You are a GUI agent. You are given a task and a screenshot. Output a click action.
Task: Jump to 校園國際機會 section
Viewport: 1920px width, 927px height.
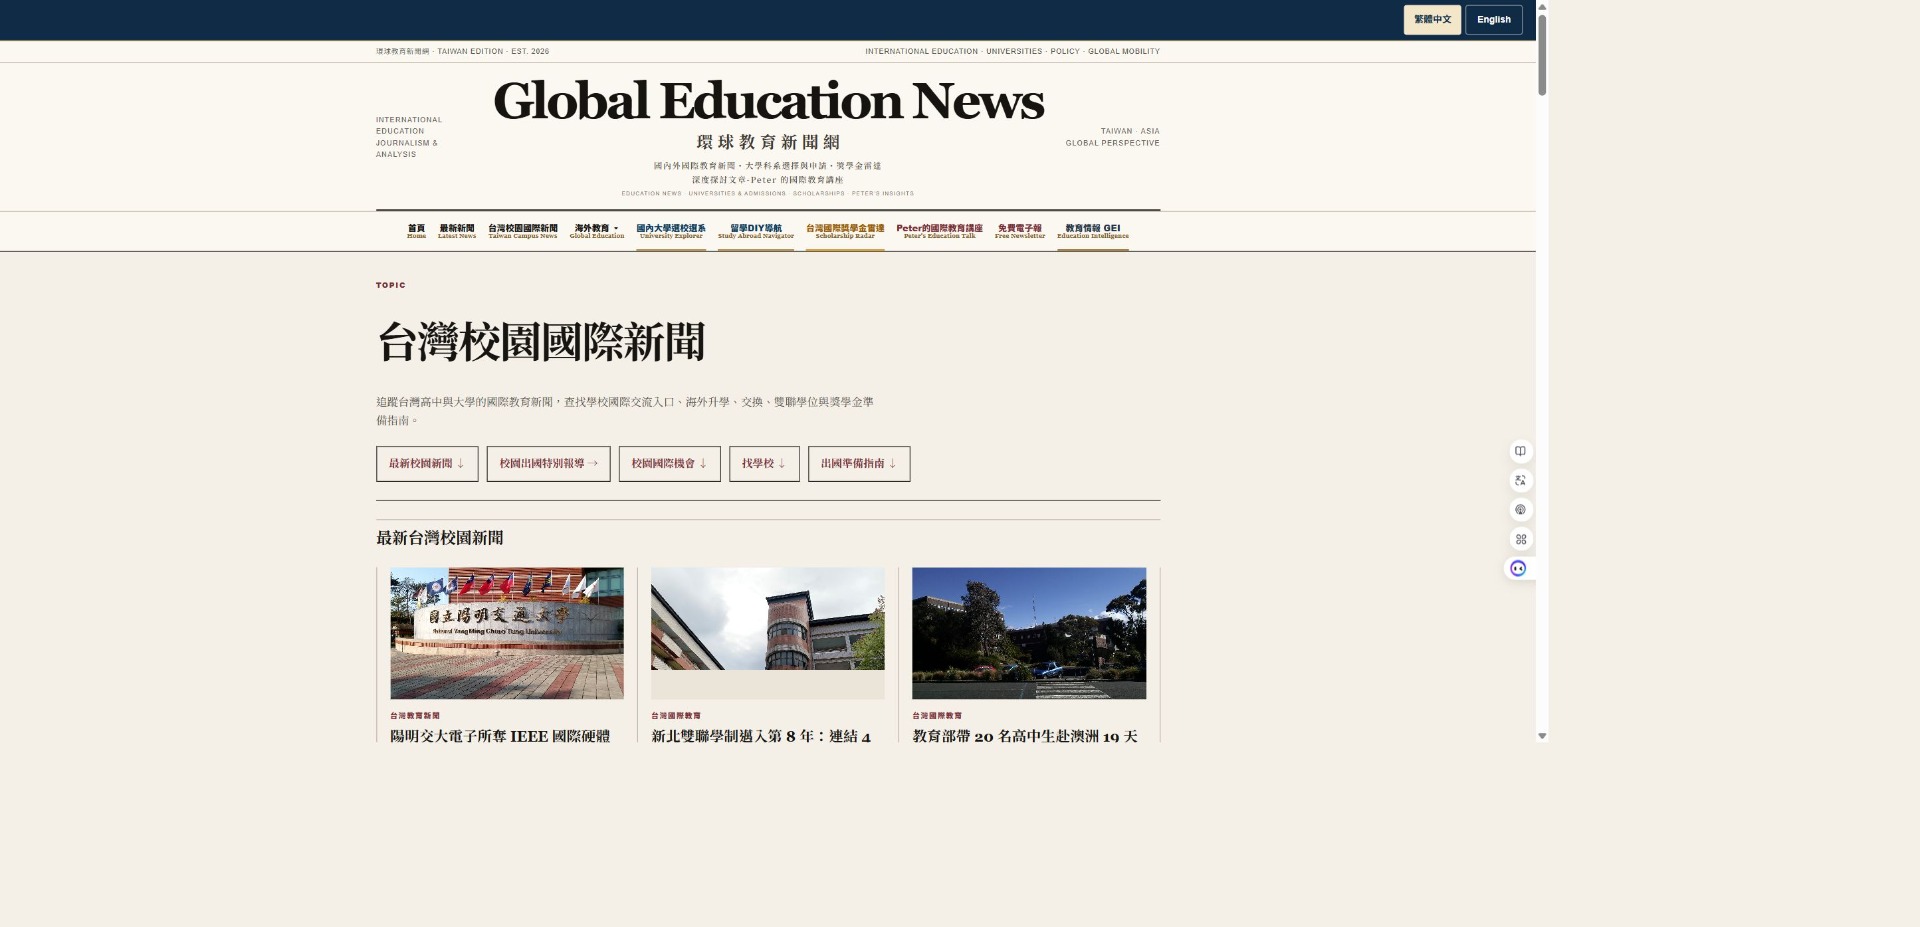pos(669,464)
